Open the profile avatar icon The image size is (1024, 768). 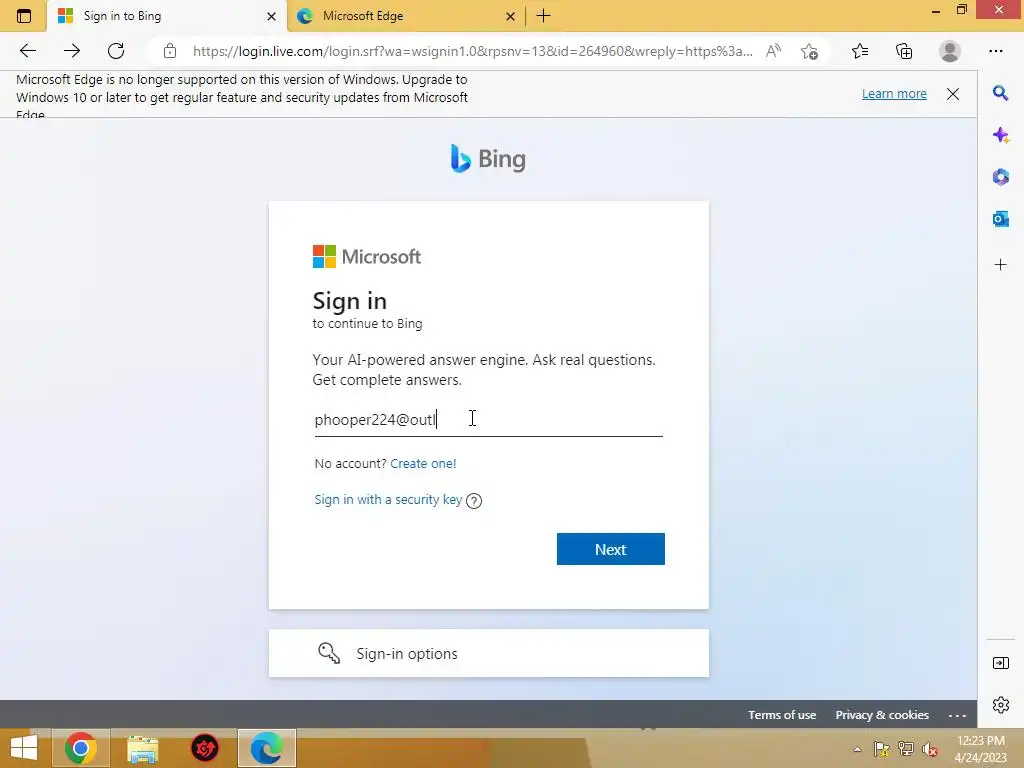click(x=950, y=51)
